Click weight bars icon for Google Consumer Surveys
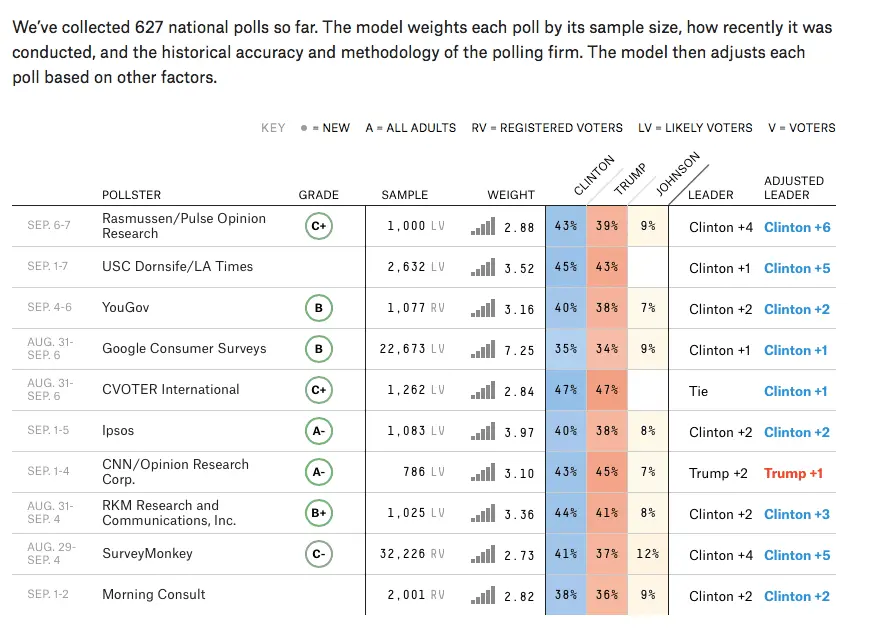Image resolution: width=894 pixels, height=639 pixels. tap(483, 350)
